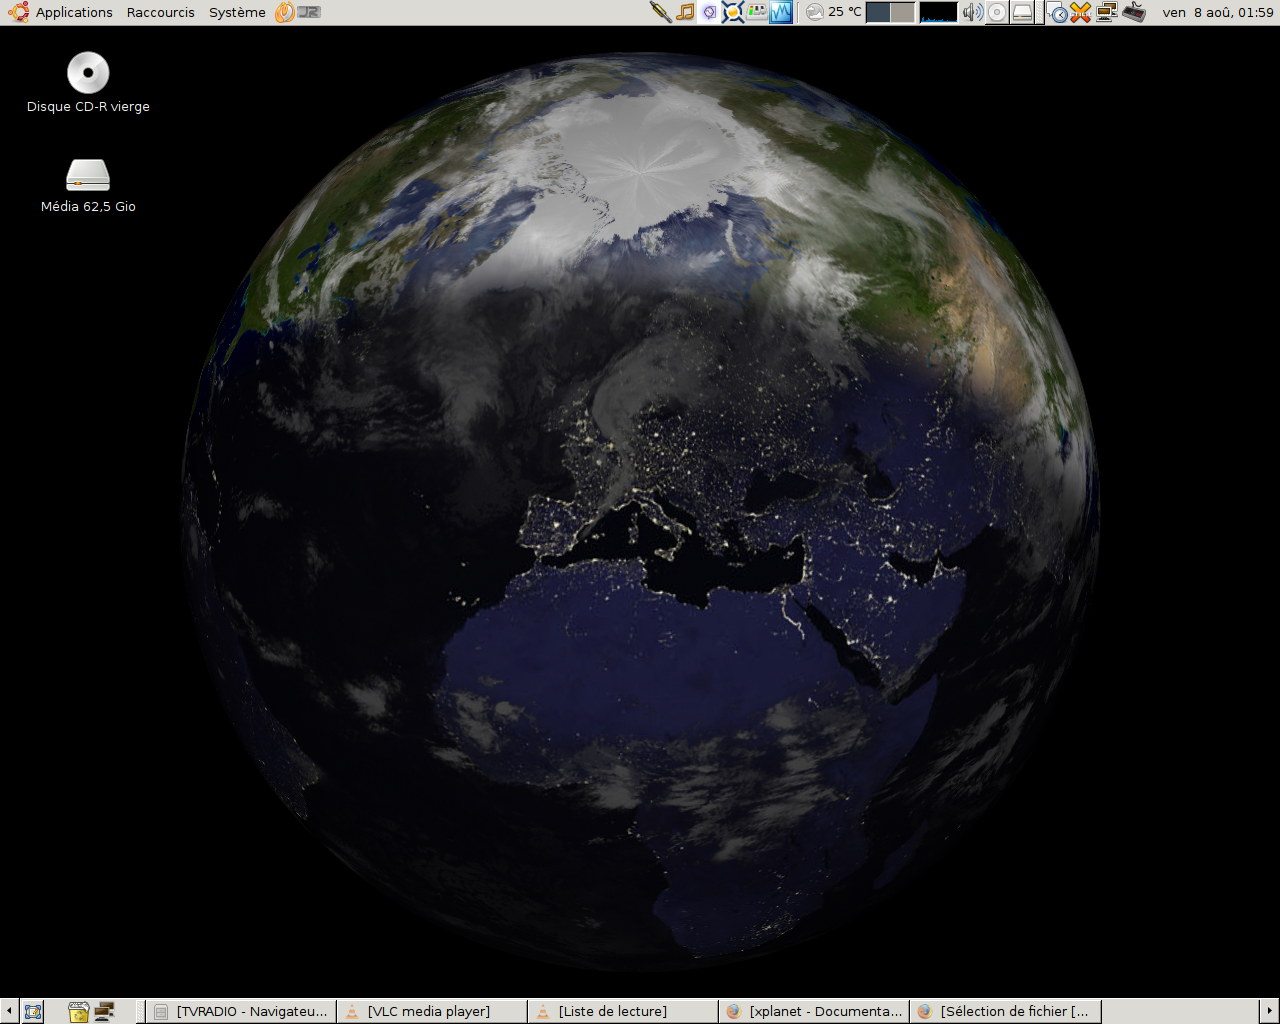This screenshot has width=1280, height=1024.
Task: Toggle show desktop button in bottom panel
Action: pos(33,1011)
